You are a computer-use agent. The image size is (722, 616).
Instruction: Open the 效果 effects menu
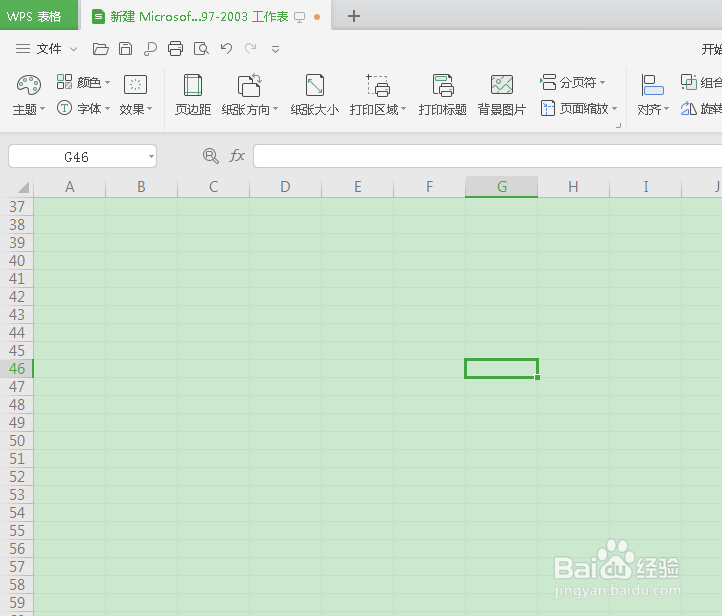point(135,95)
